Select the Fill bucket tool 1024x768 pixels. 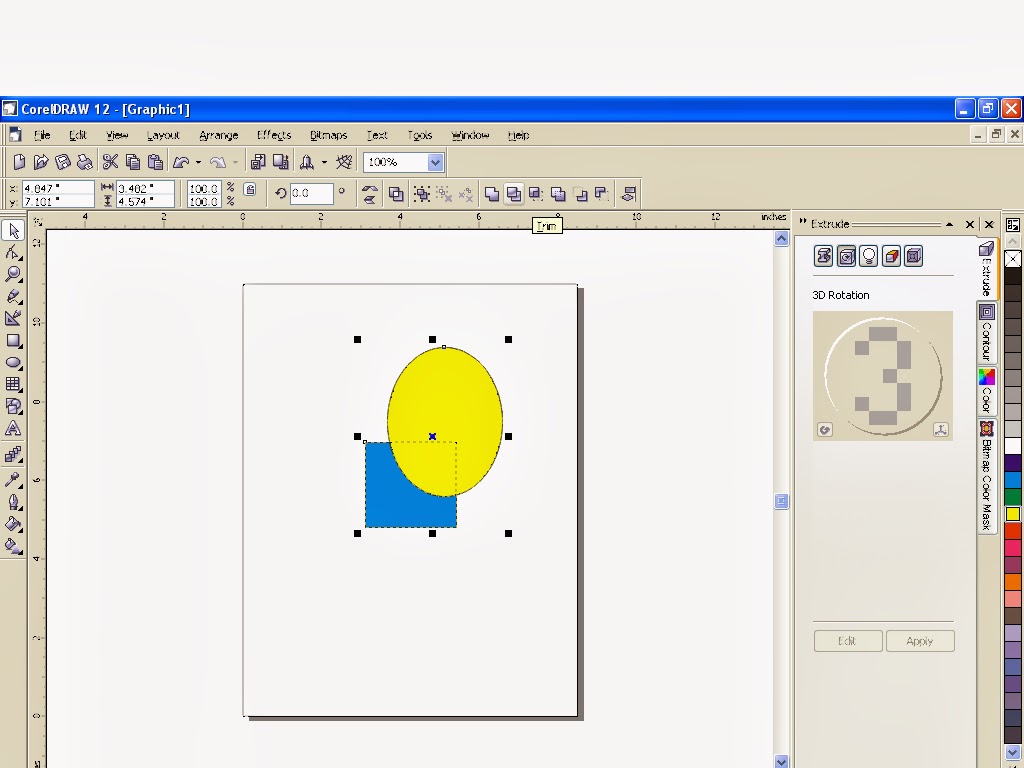click(13, 524)
